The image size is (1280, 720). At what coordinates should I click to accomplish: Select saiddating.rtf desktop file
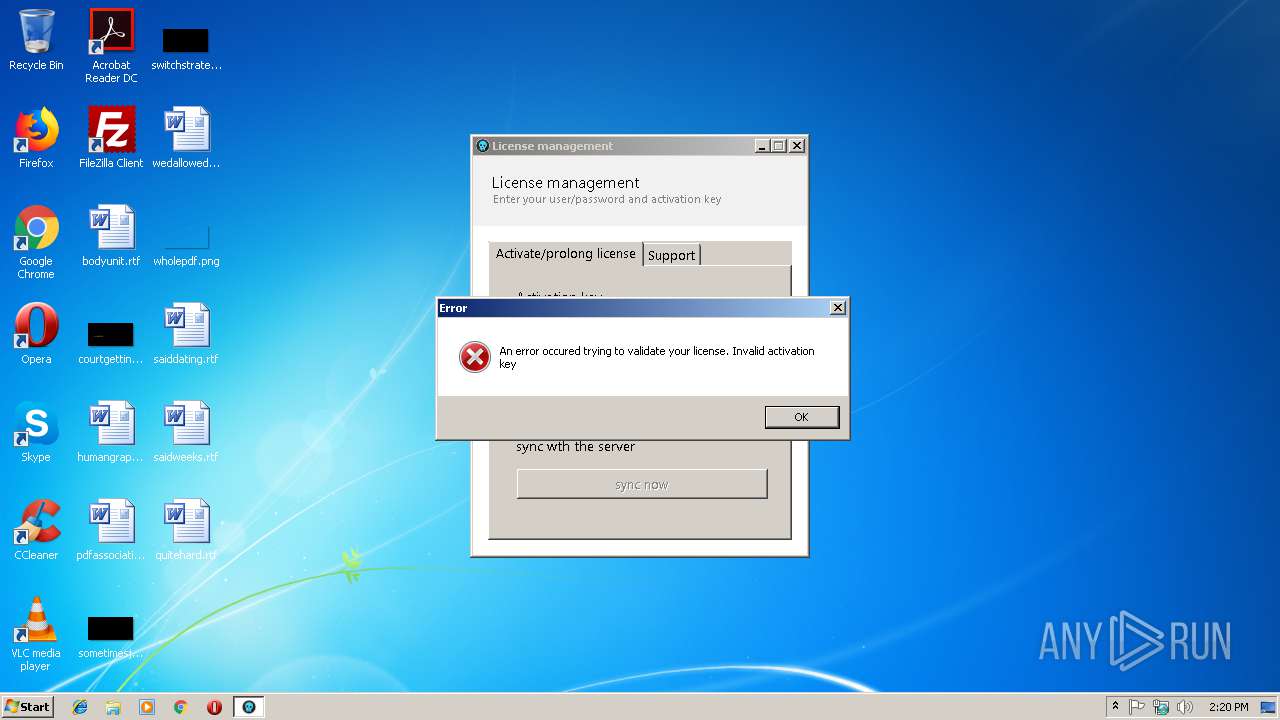click(186, 334)
